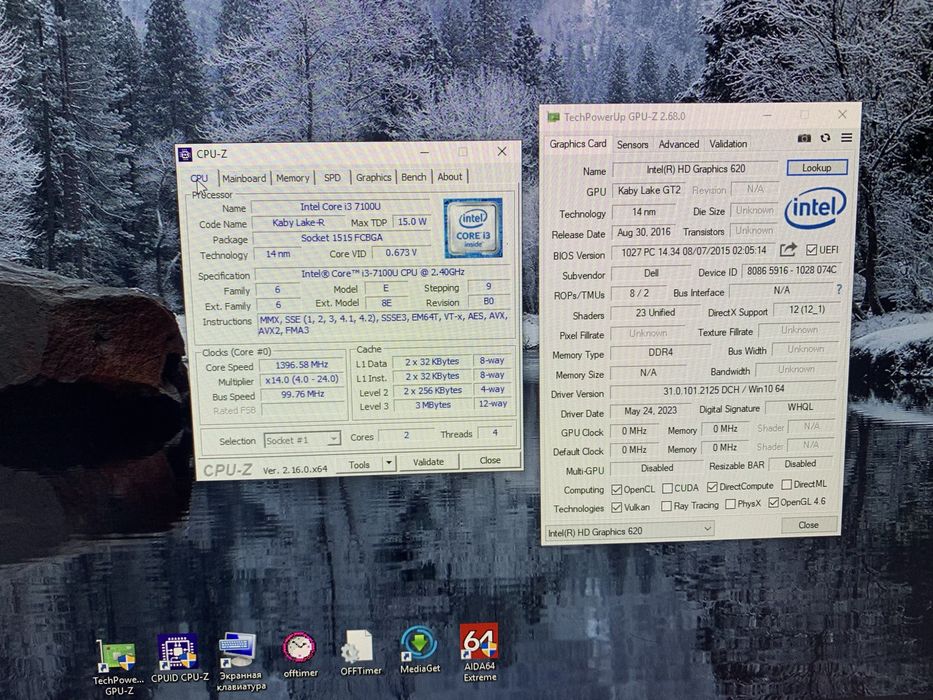Switch to the Memory tab
The width and height of the screenshot is (933, 700).
(293, 177)
